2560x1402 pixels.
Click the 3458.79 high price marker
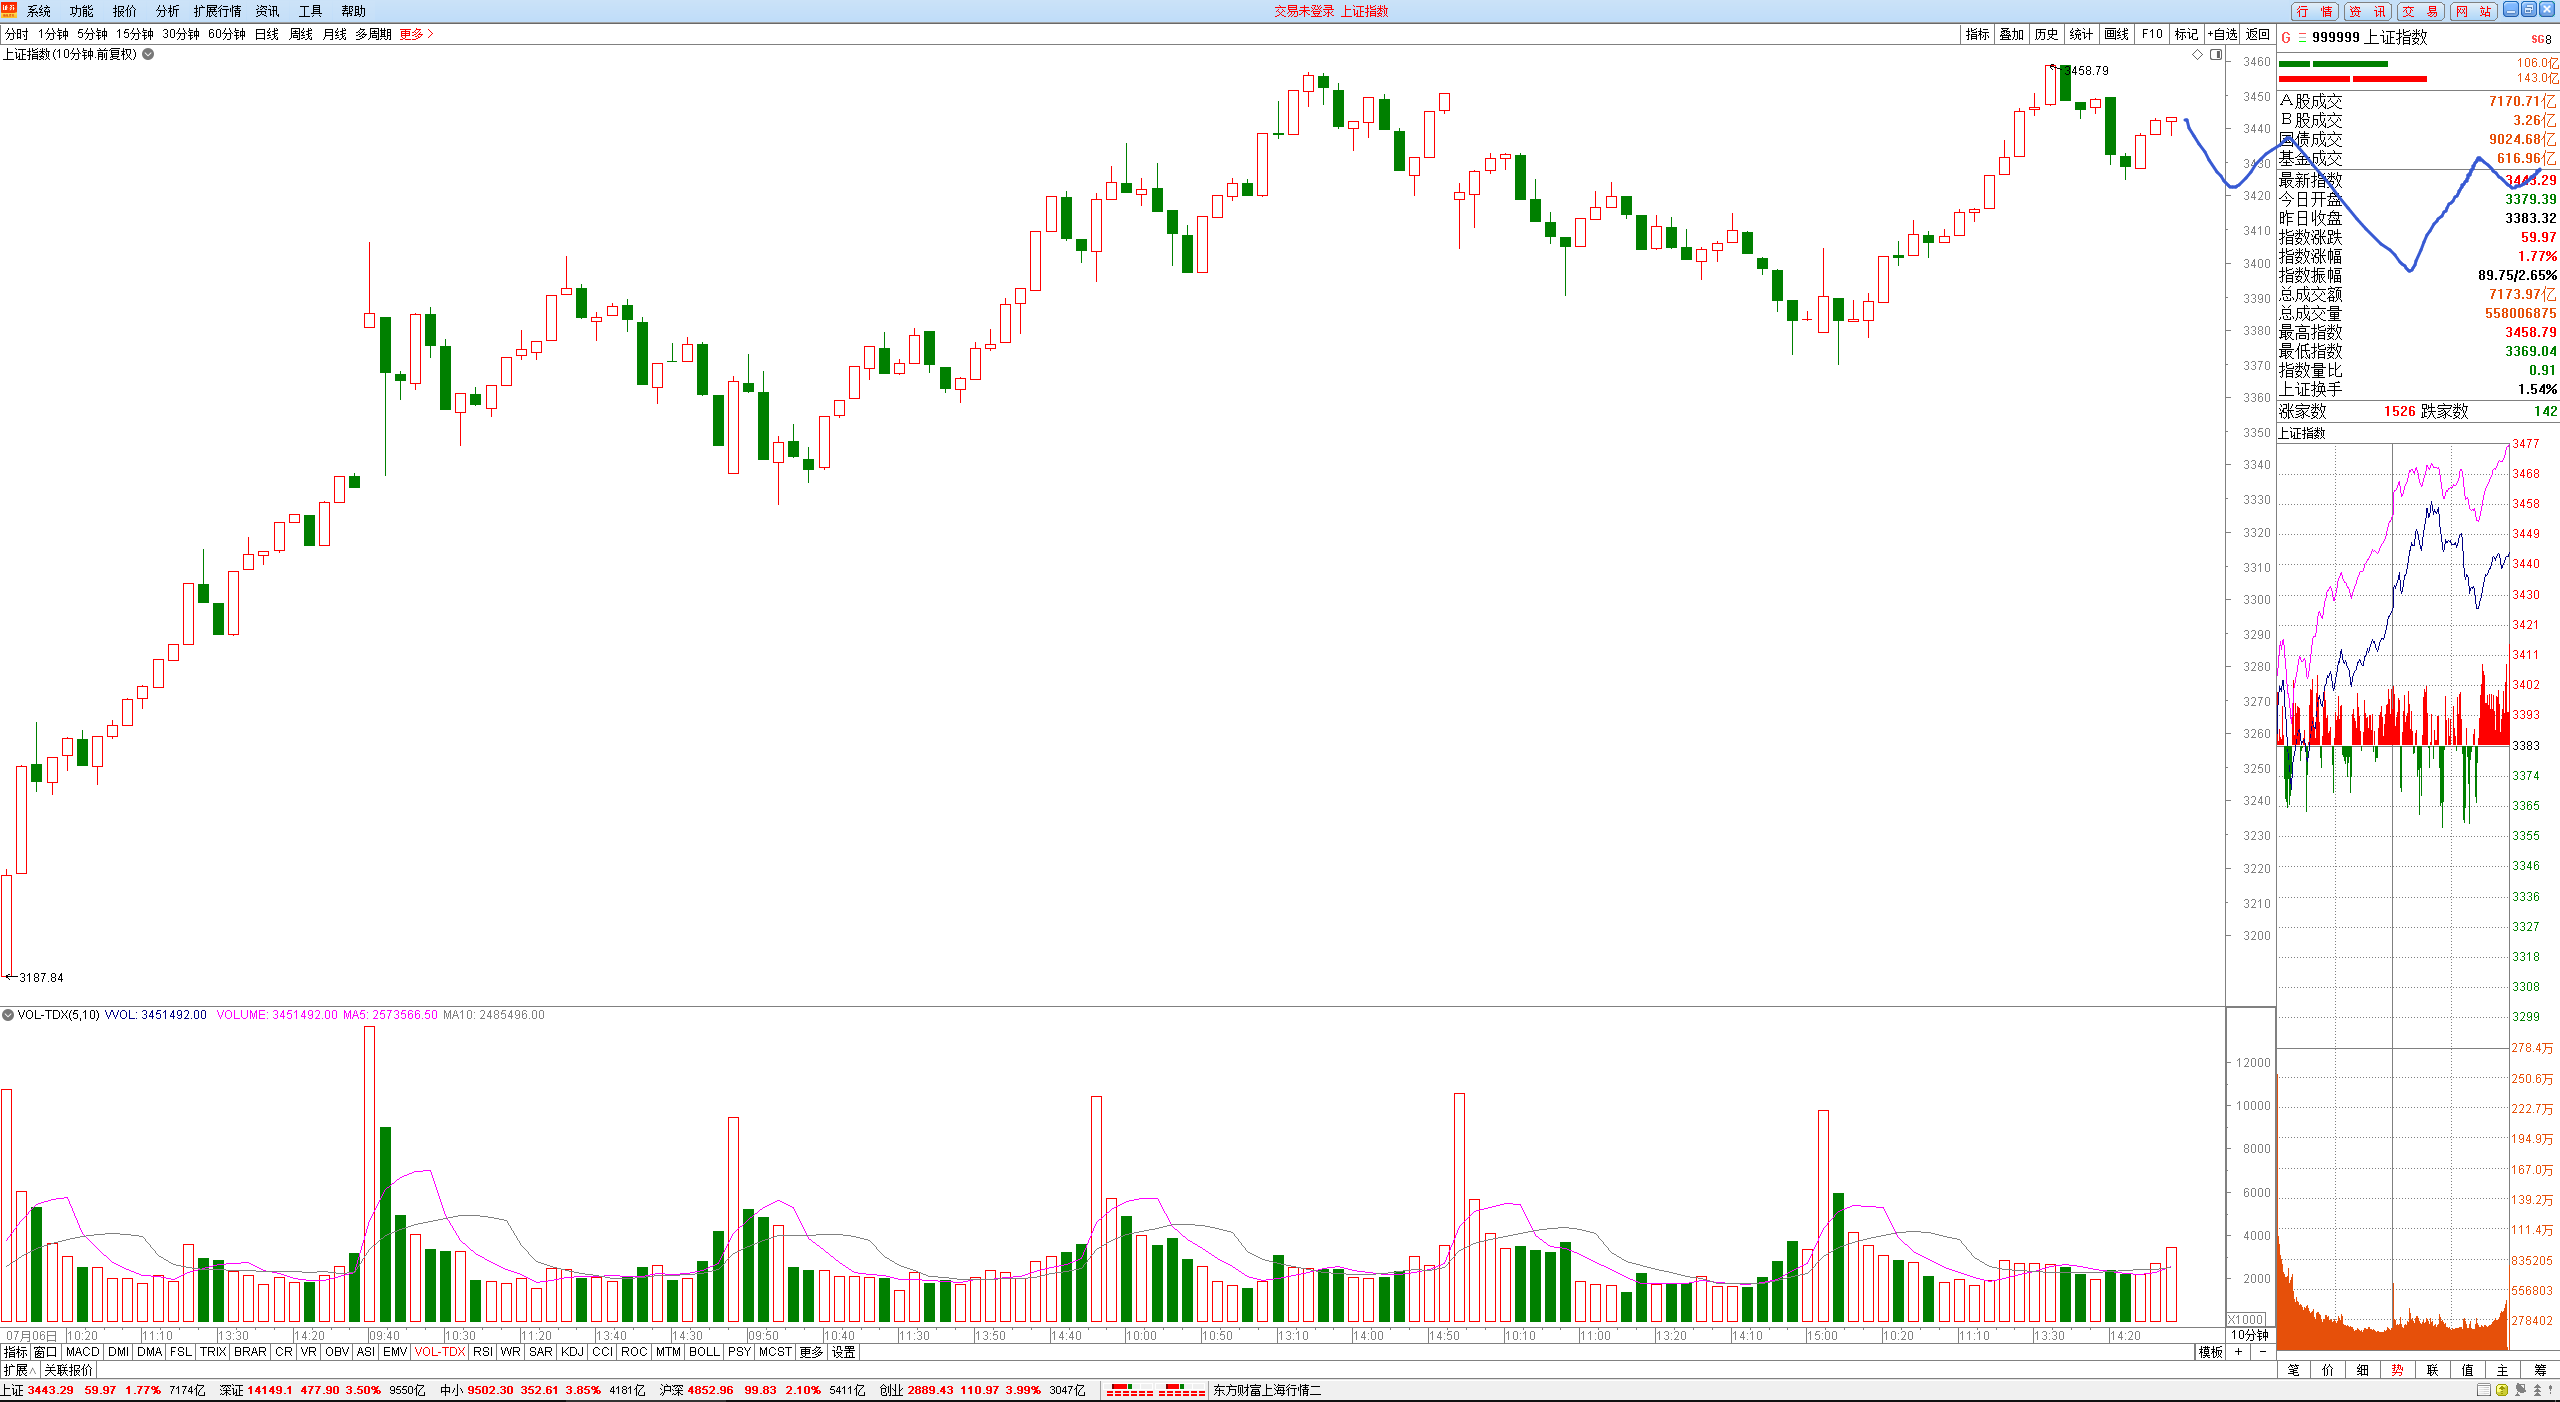tap(2086, 71)
